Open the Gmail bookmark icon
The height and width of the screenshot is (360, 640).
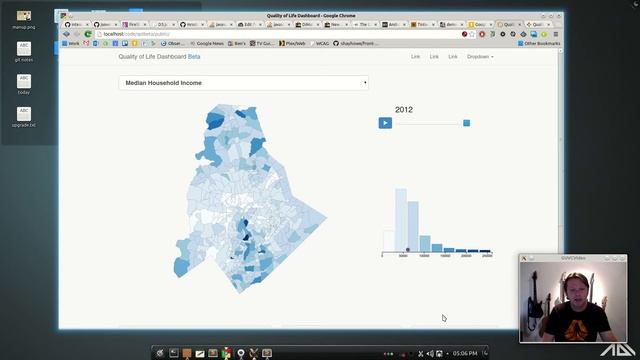tap(86, 43)
